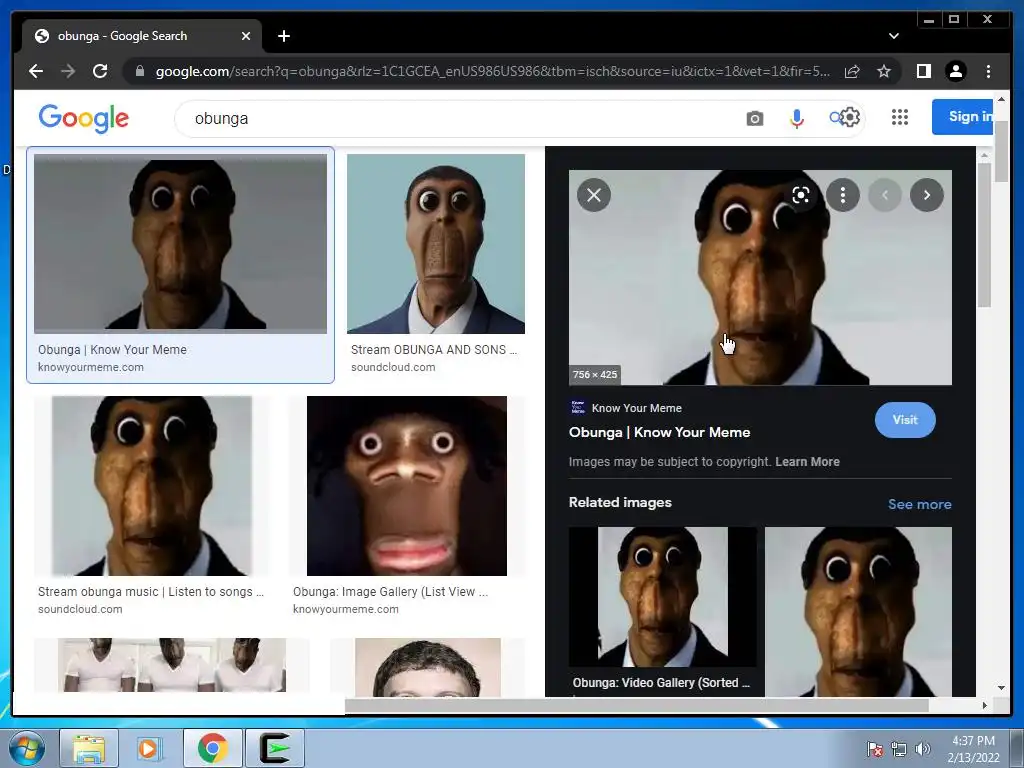Click 756 × 425 image size label
This screenshot has width=1024, height=768.
click(595, 374)
